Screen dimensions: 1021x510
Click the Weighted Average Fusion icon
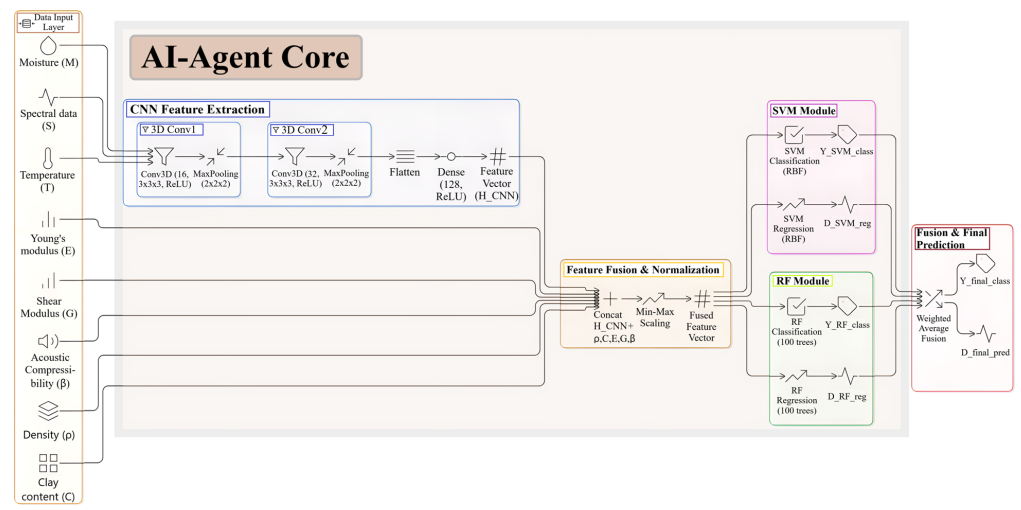point(932,298)
